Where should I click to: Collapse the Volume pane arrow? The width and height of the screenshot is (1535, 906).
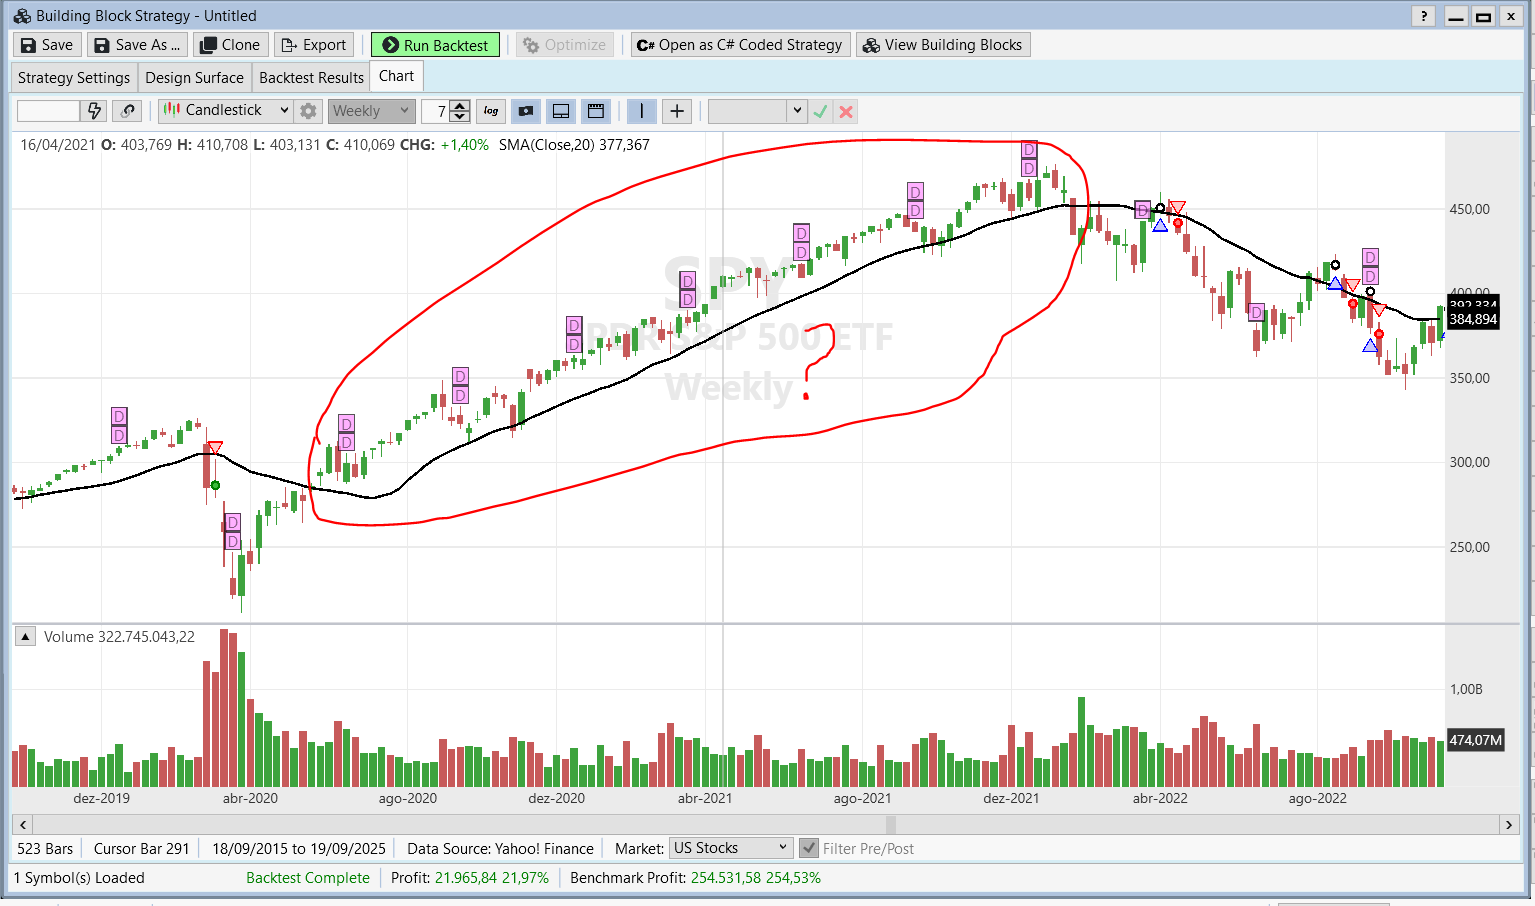click(x=26, y=637)
